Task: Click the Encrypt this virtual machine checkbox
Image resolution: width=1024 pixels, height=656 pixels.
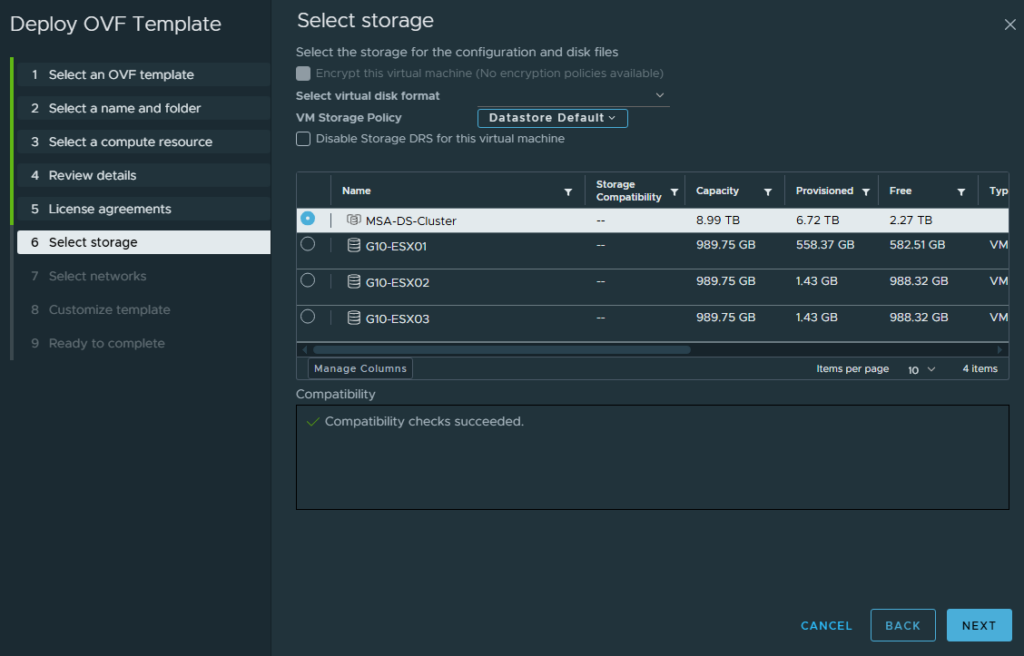Action: point(303,73)
